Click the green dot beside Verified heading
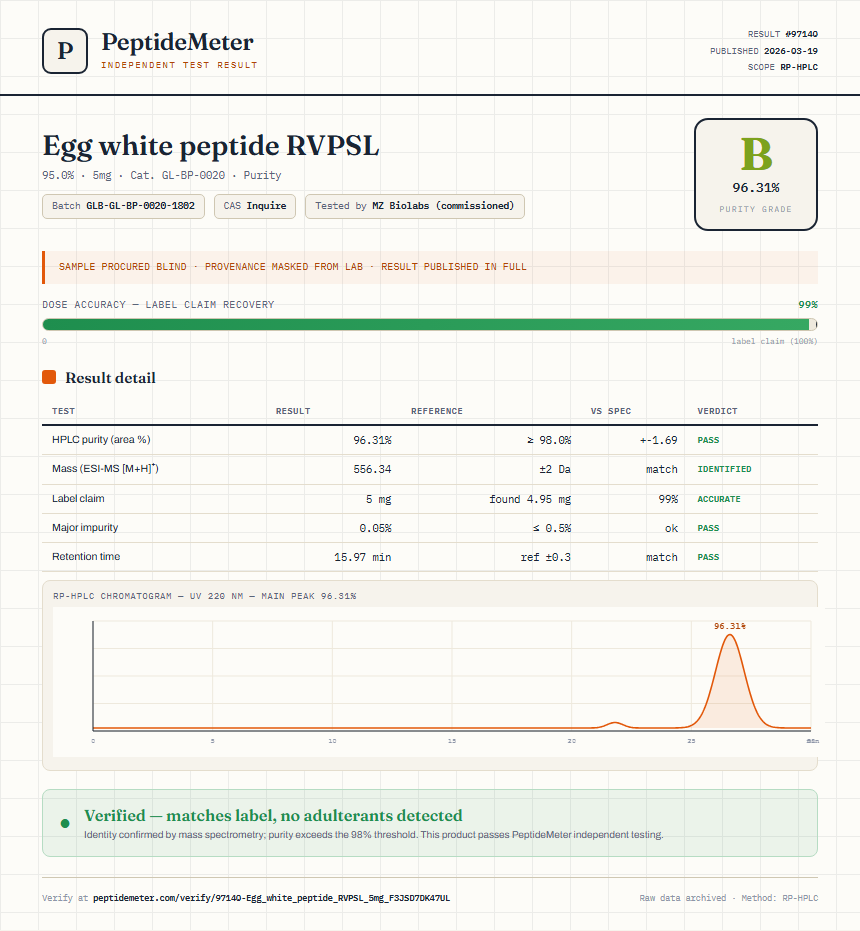Image resolution: width=860 pixels, height=931 pixels. [x=65, y=824]
